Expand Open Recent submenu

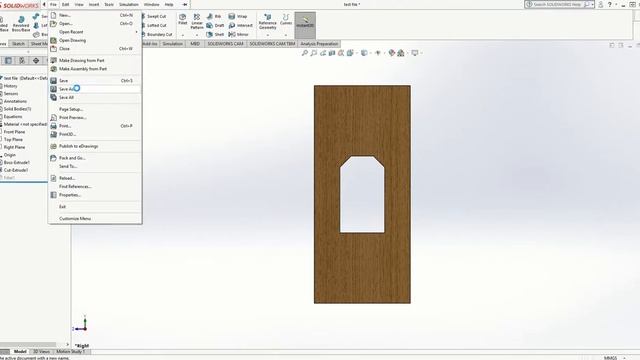coord(95,32)
